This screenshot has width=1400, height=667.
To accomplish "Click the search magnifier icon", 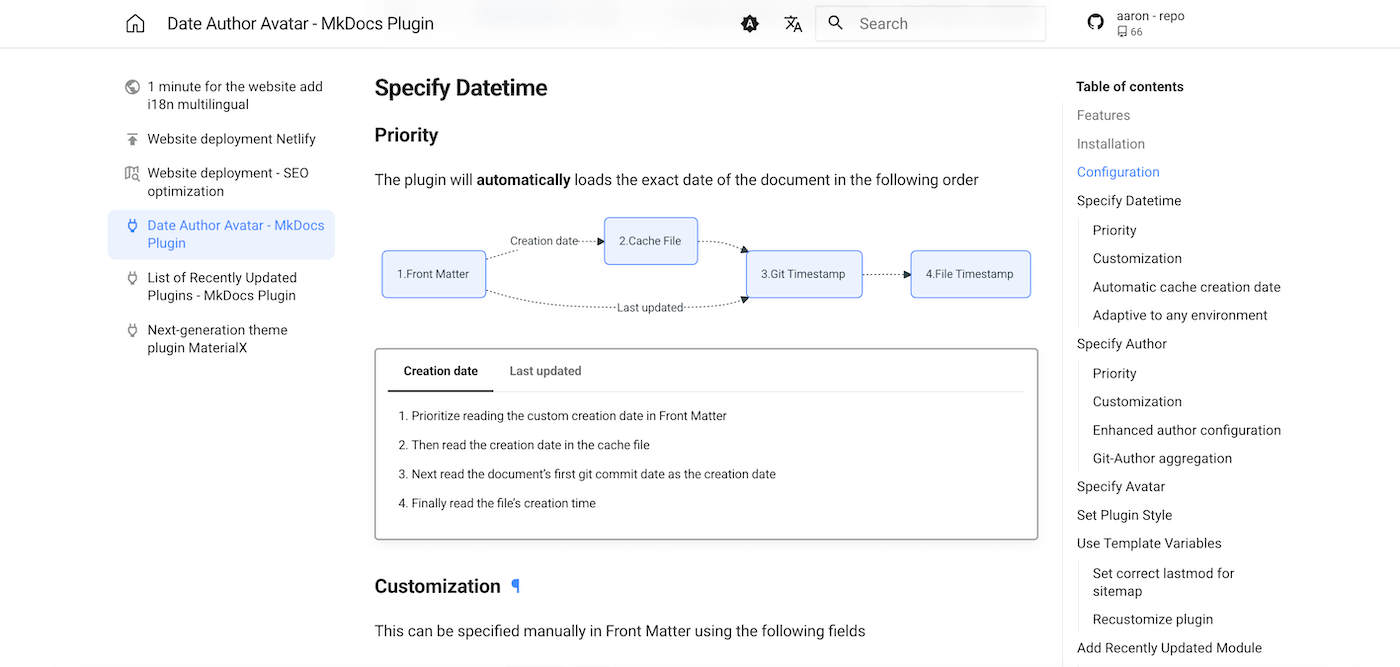I will coord(836,23).
